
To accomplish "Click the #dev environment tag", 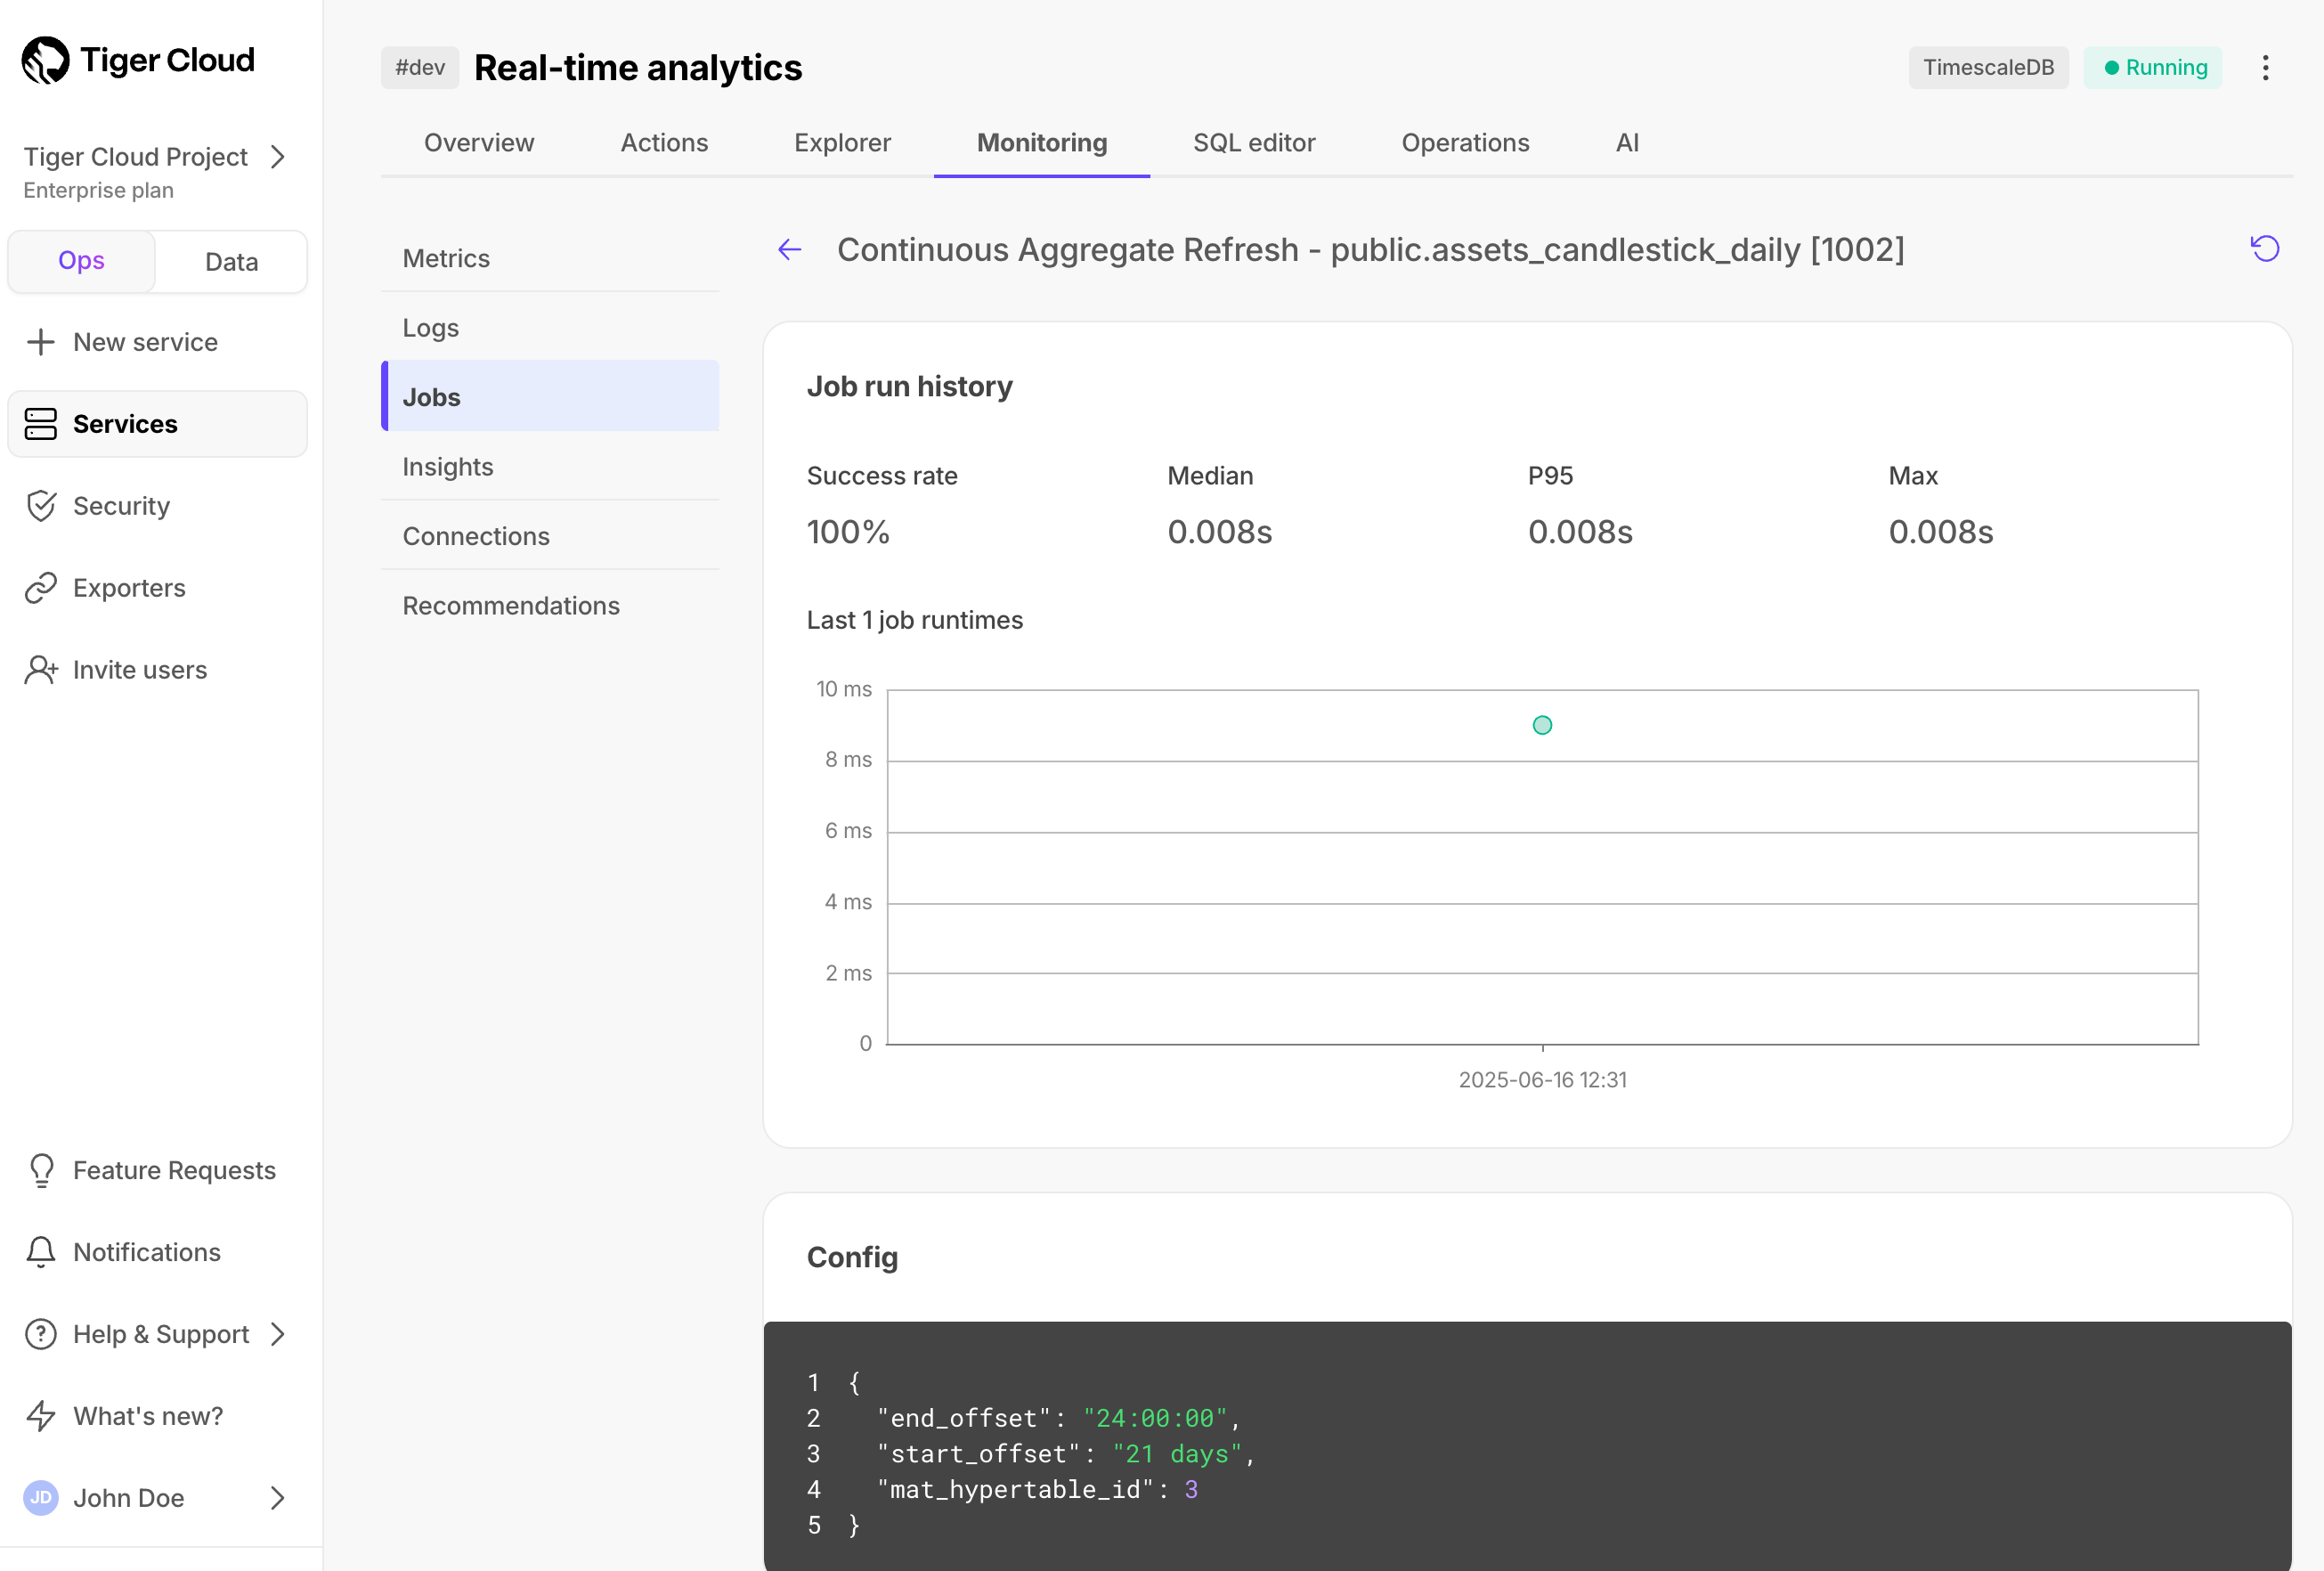I will pyautogui.click(x=420, y=67).
